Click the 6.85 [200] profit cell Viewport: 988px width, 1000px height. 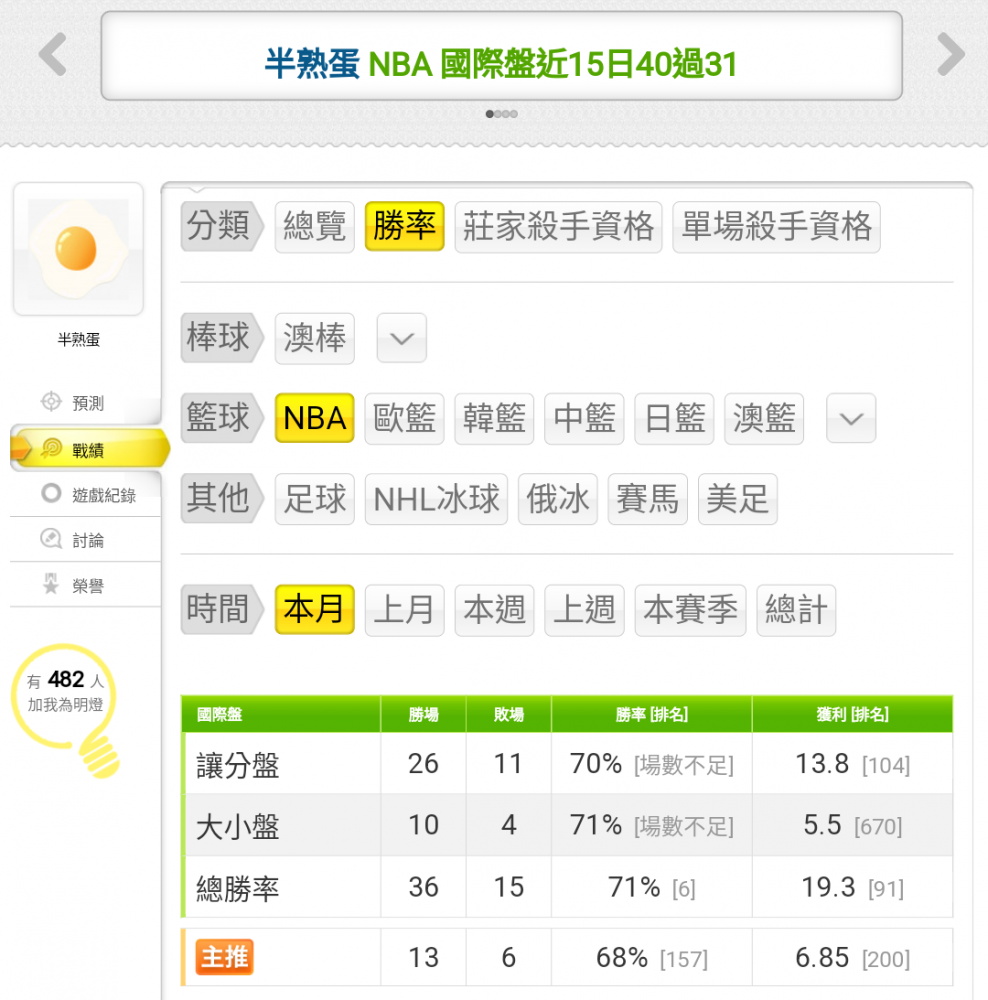click(x=853, y=957)
